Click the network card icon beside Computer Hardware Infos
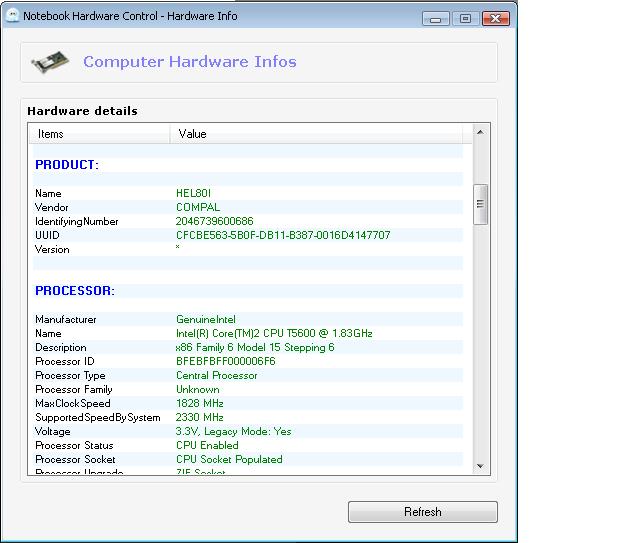The height and width of the screenshot is (543, 640). click(50, 62)
